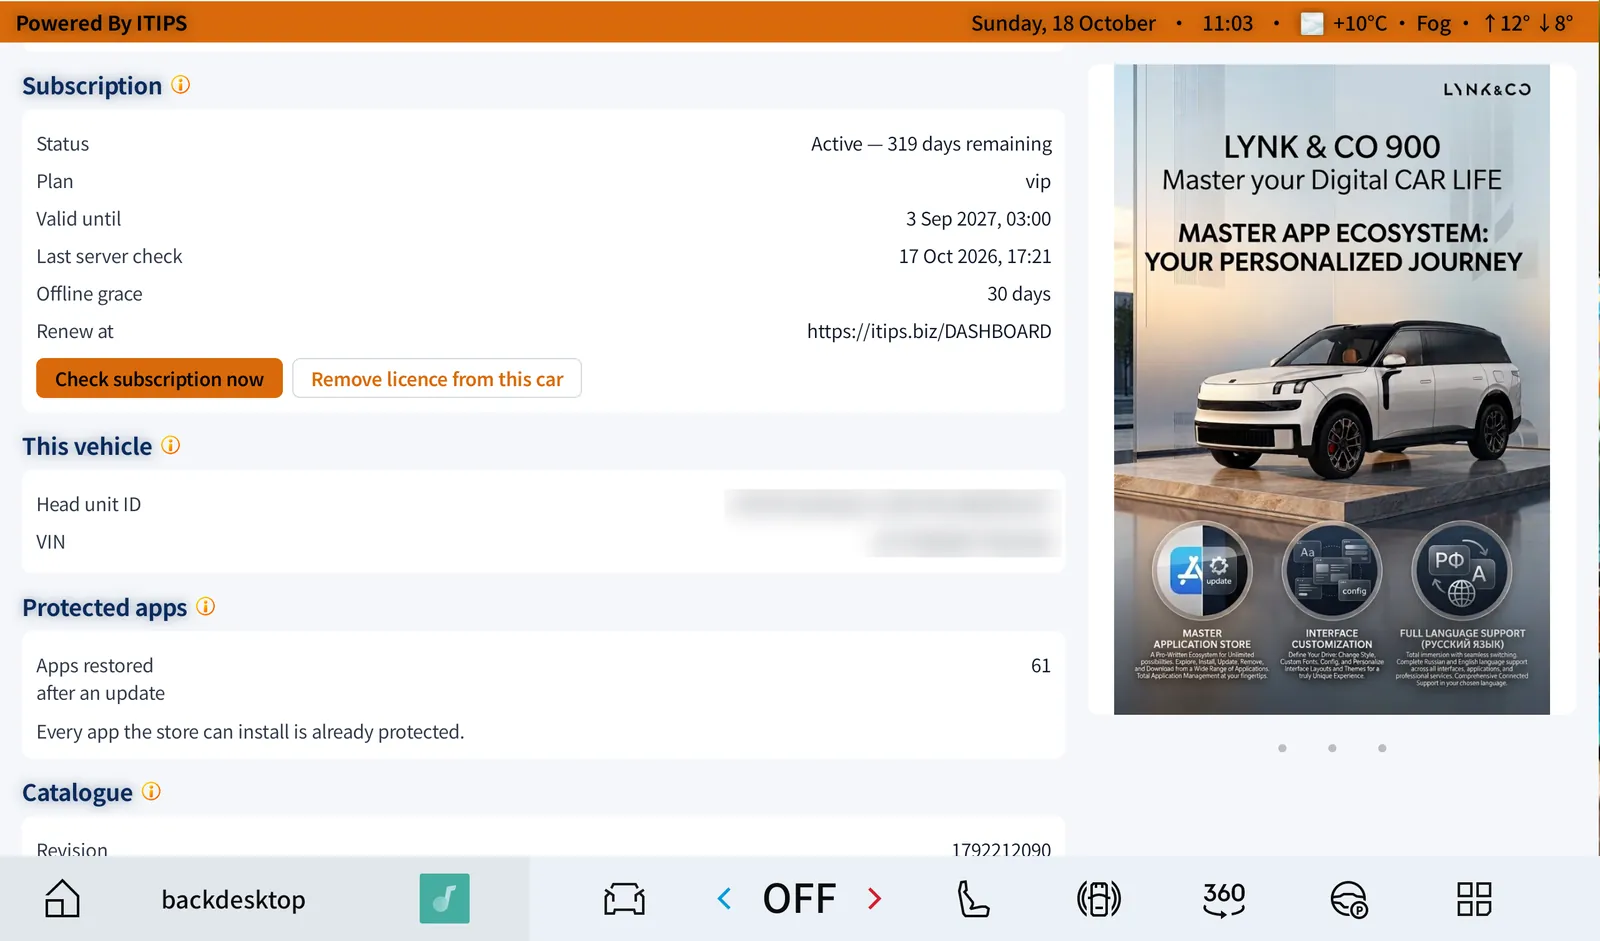Click the 17 Oct 2026, 17:21 value

click(975, 256)
